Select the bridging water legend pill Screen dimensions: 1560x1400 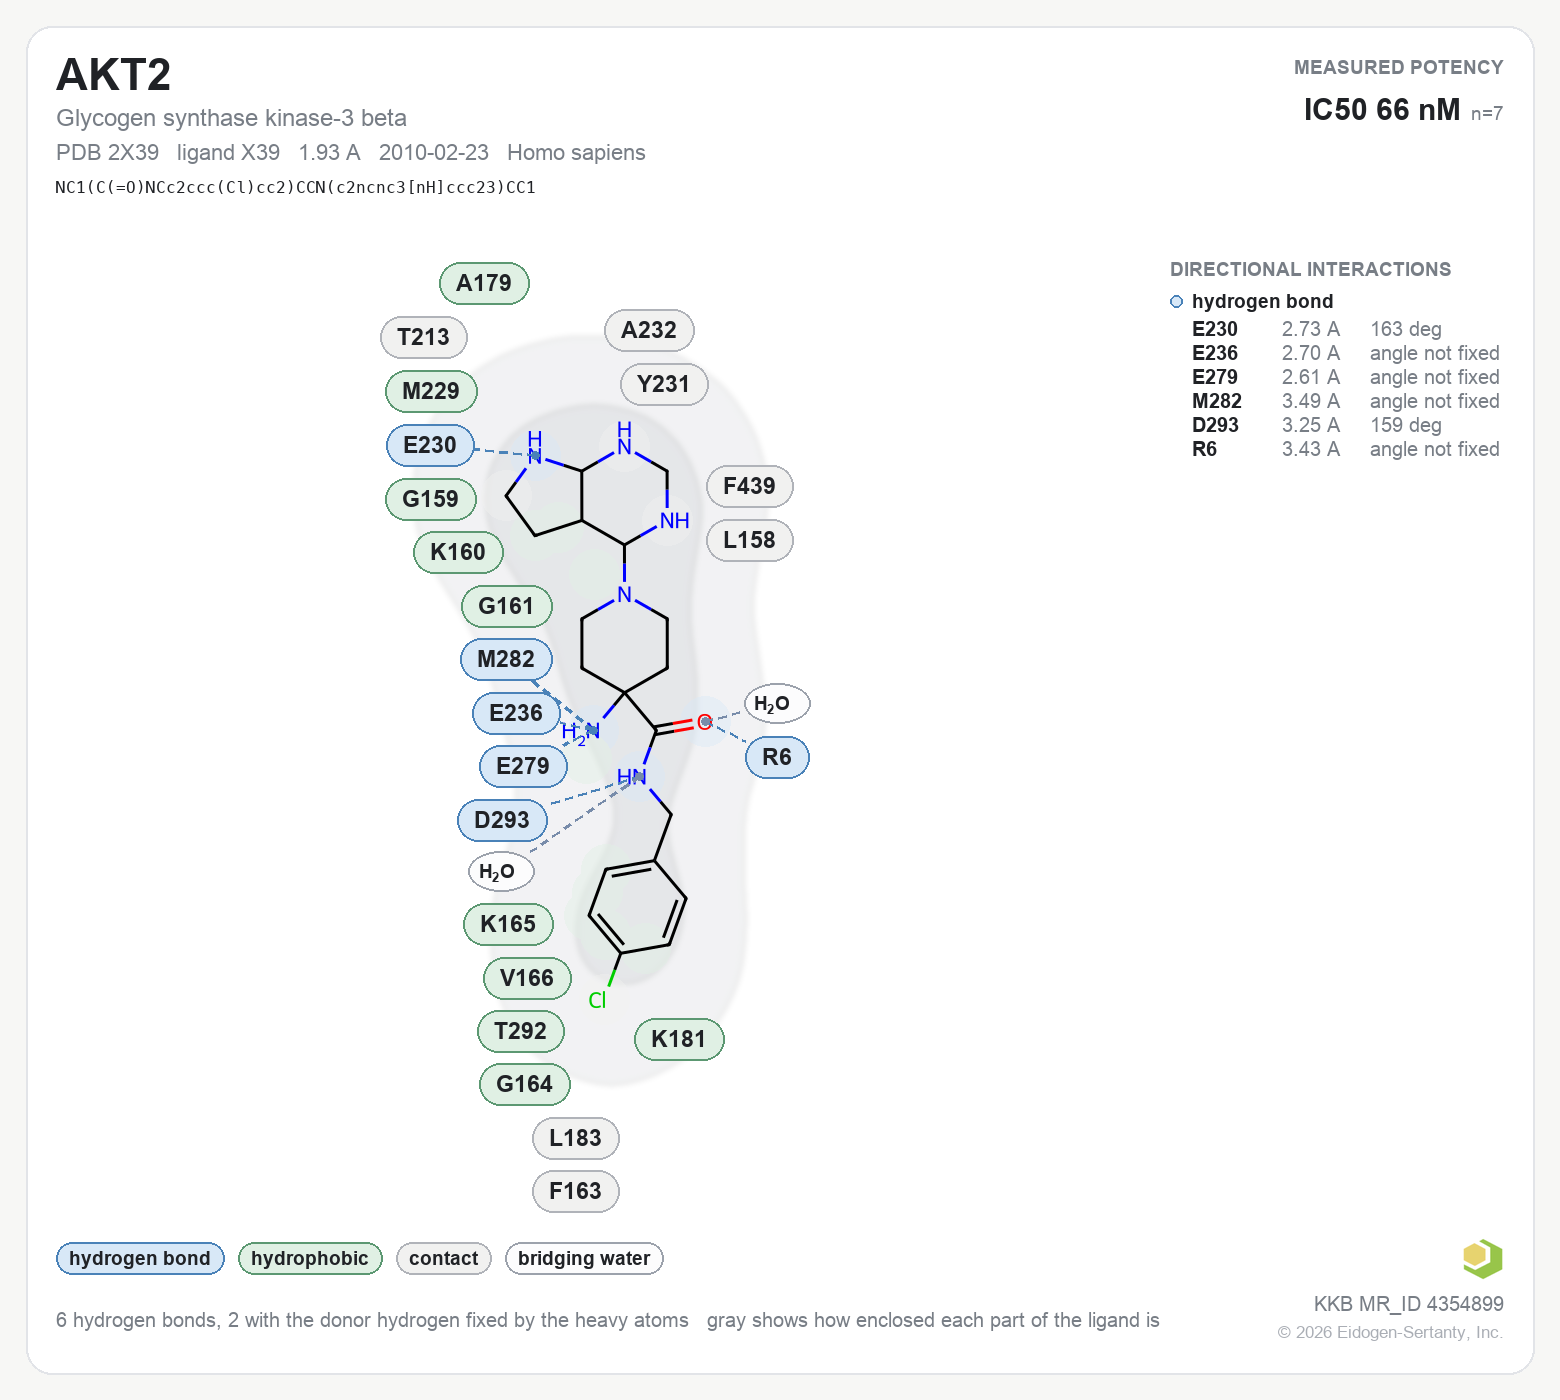click(584, 1258)
